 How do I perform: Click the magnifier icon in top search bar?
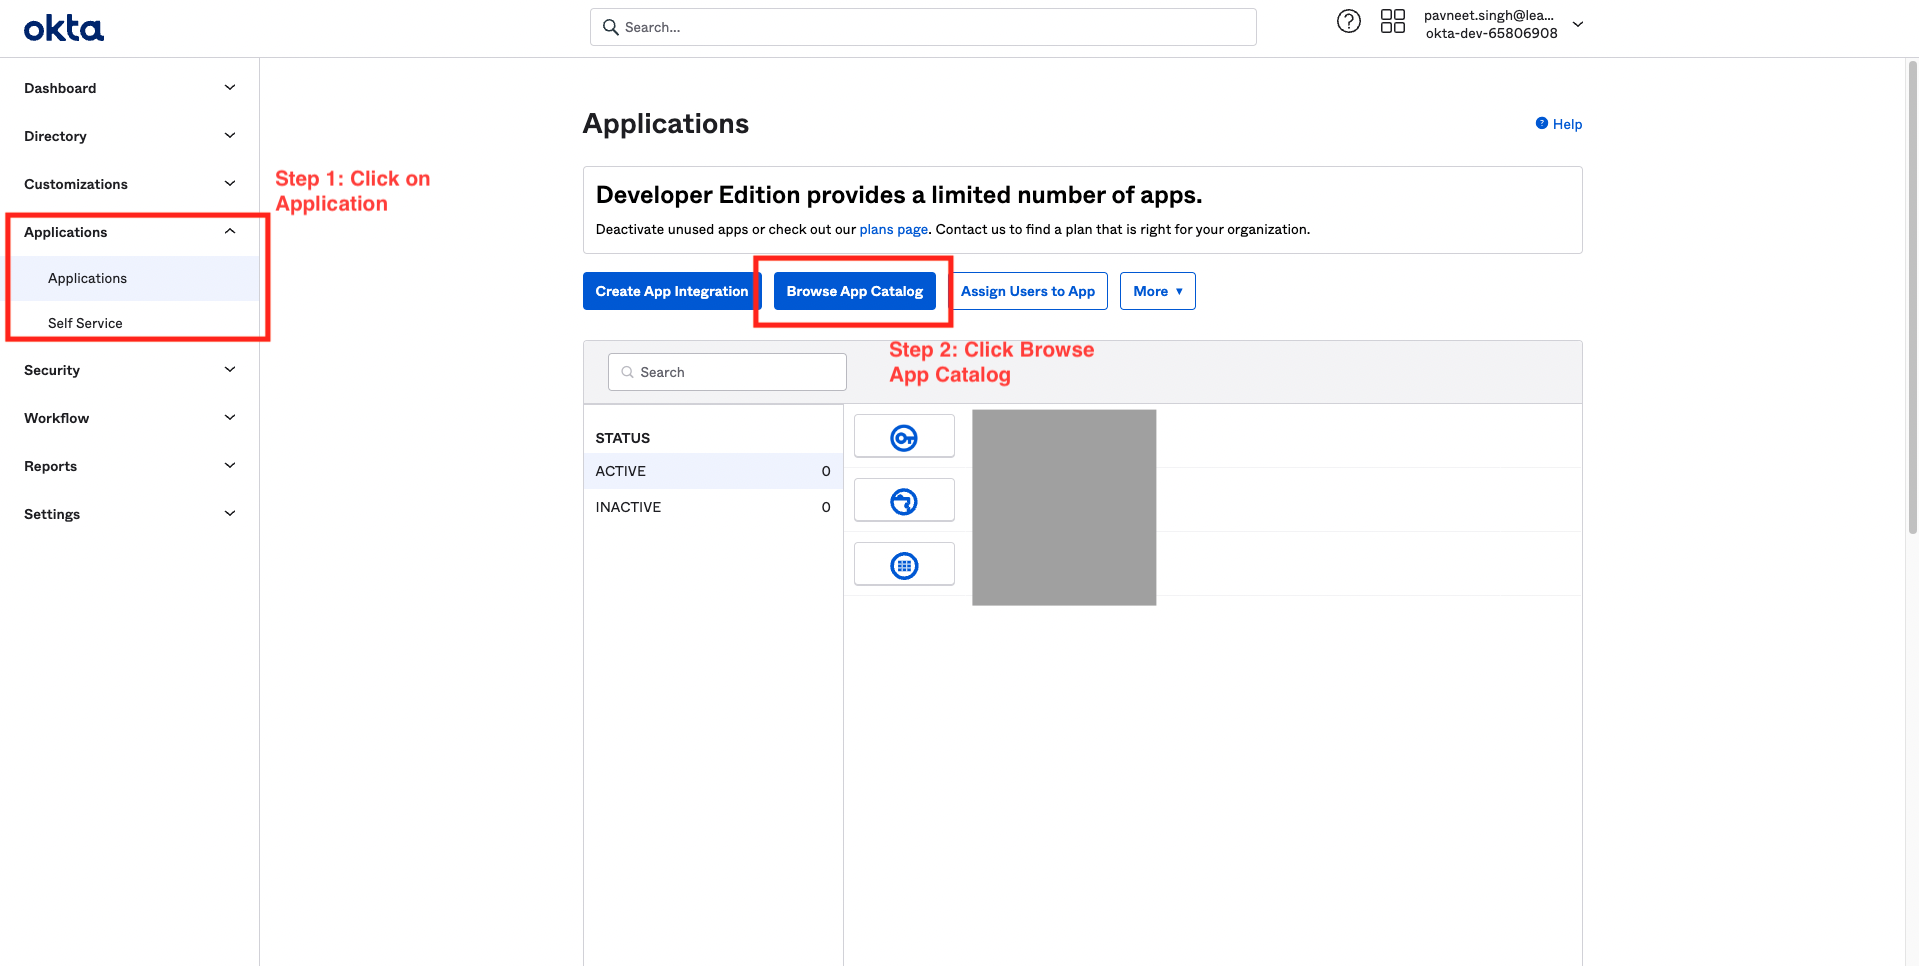[x=611, y=27]
